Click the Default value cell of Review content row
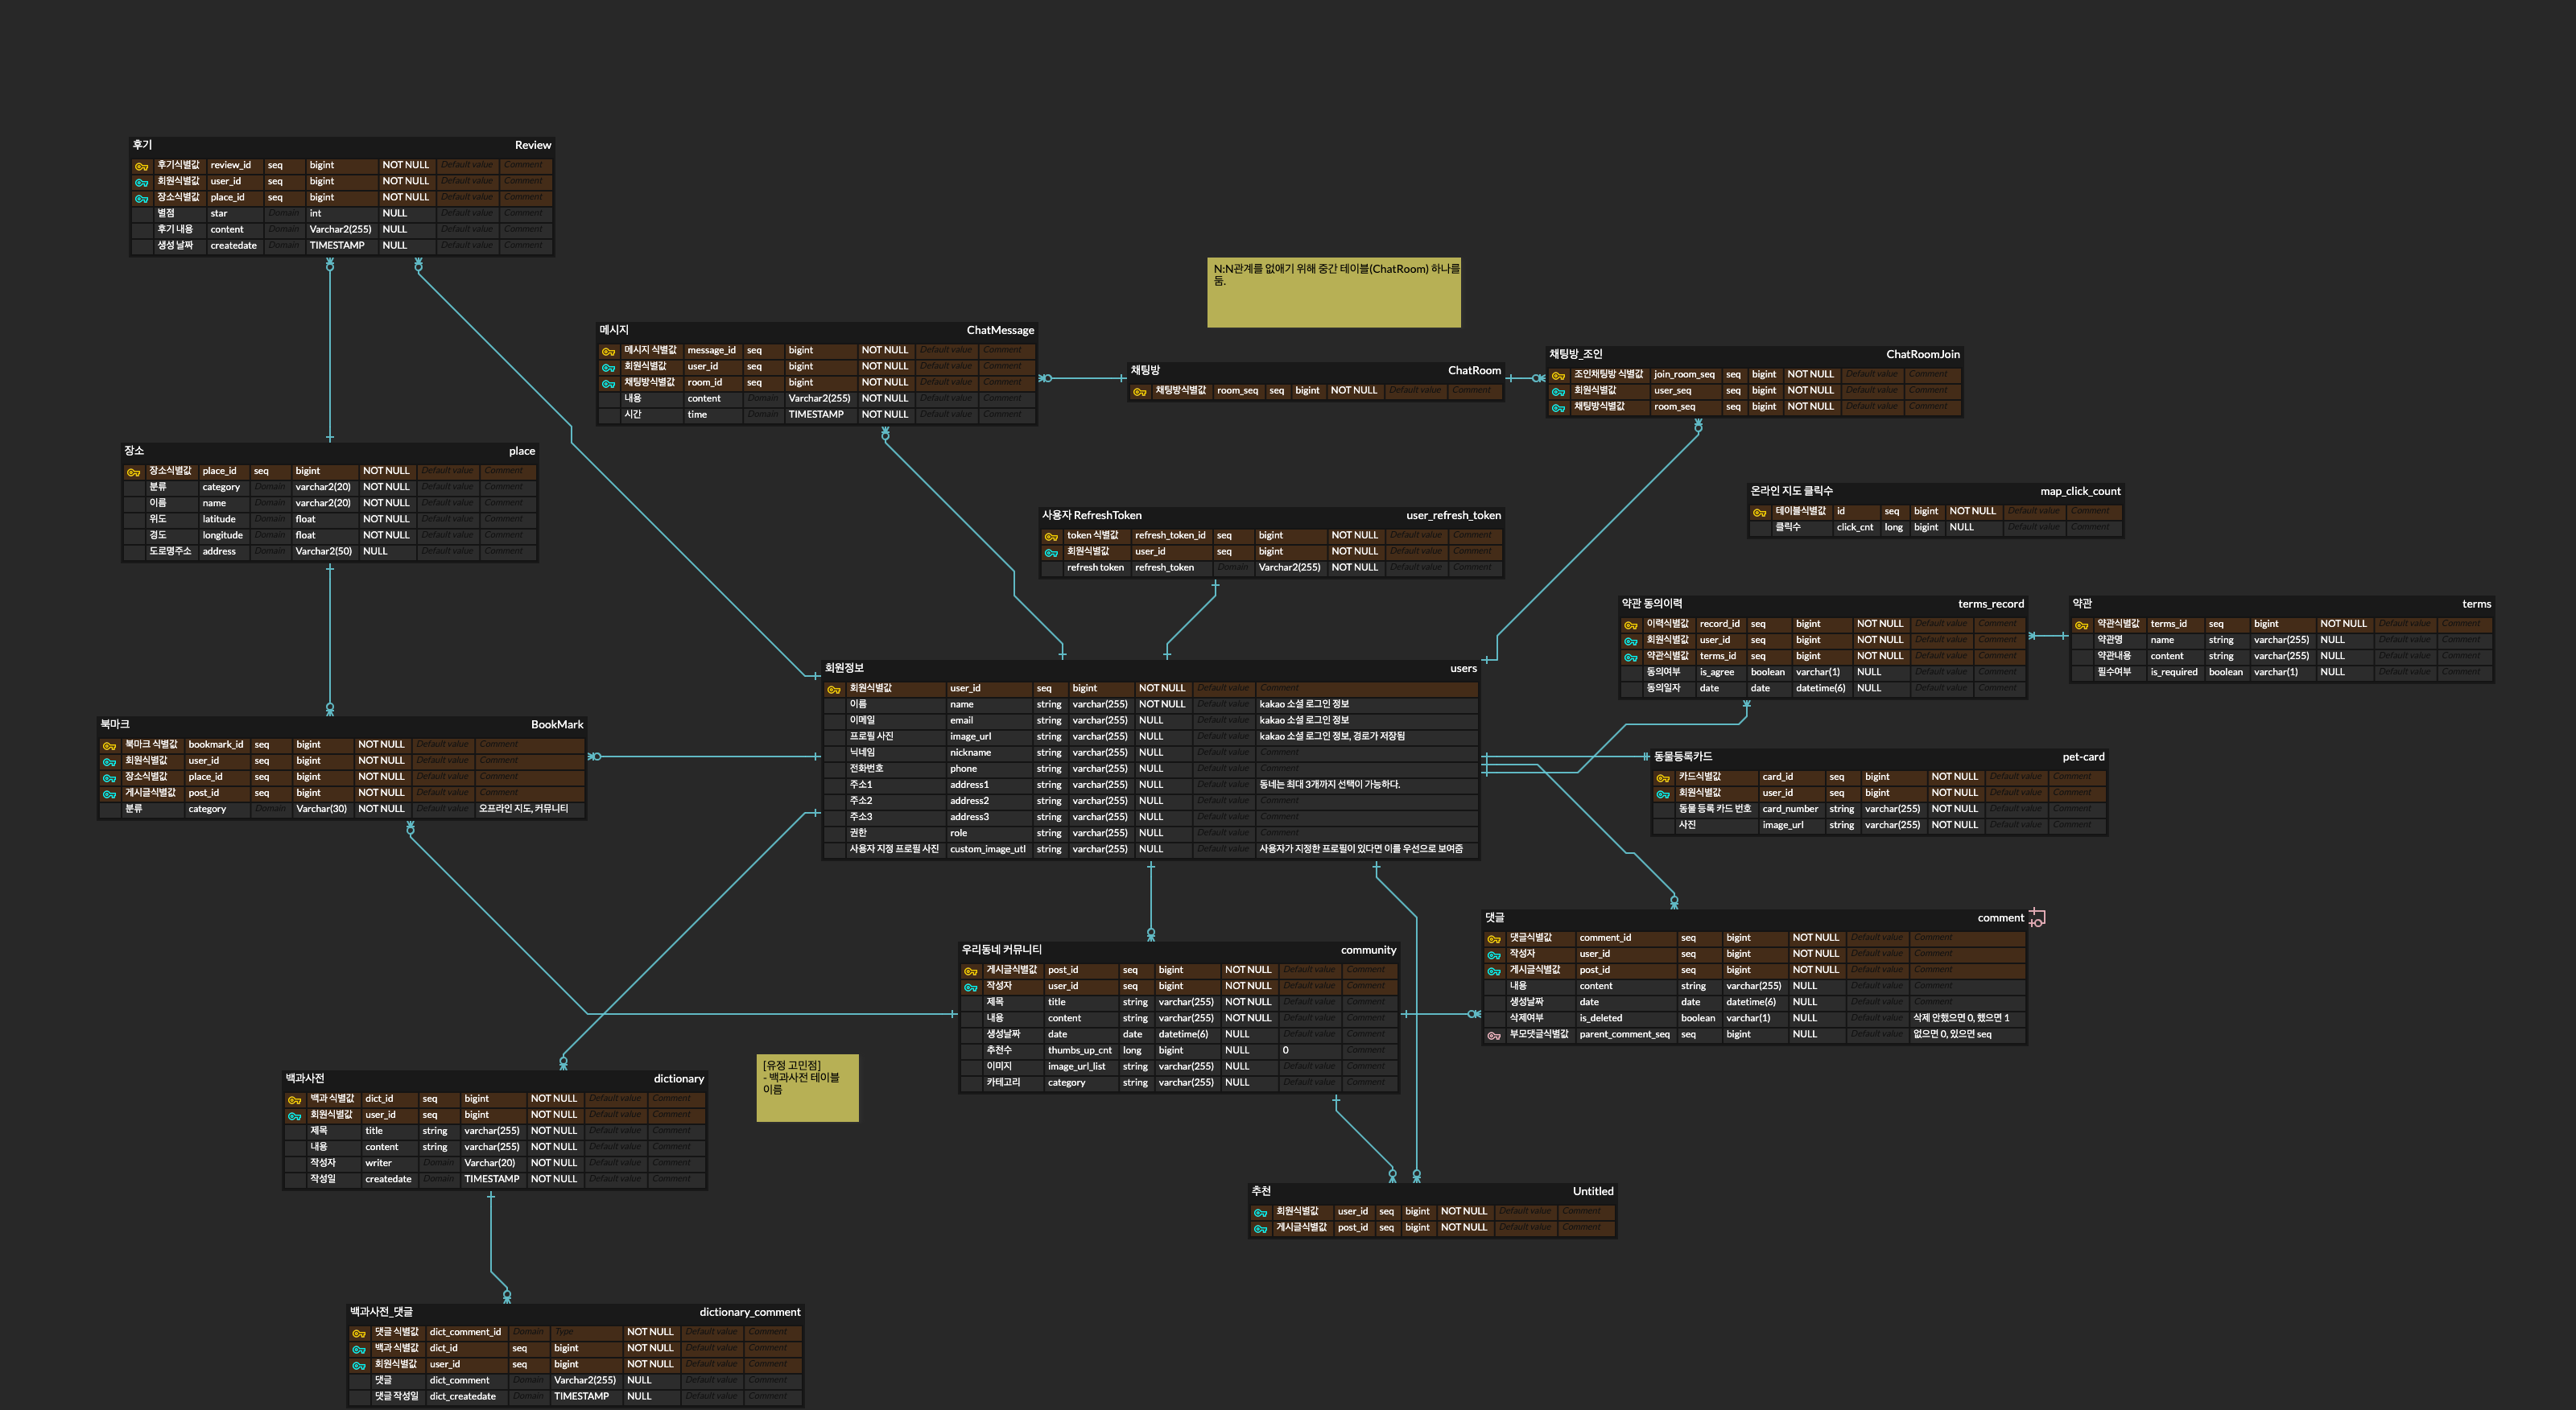This screenshot has width=2576, height=1410. 465,229
